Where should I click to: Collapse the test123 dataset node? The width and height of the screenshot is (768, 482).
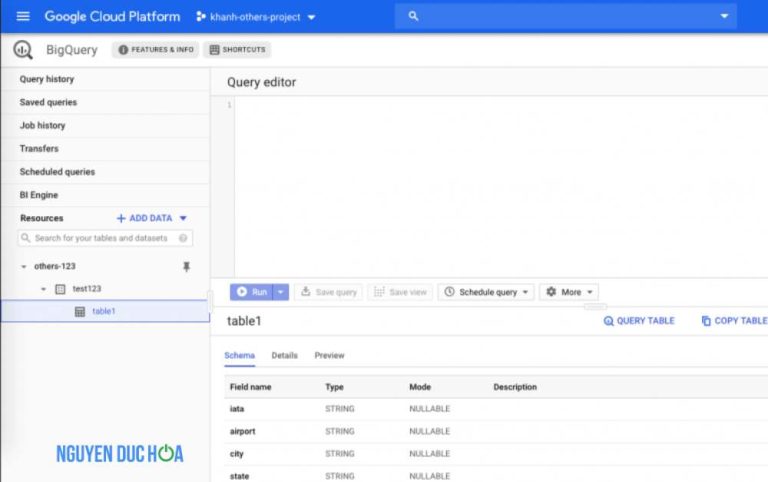point(43,289)
